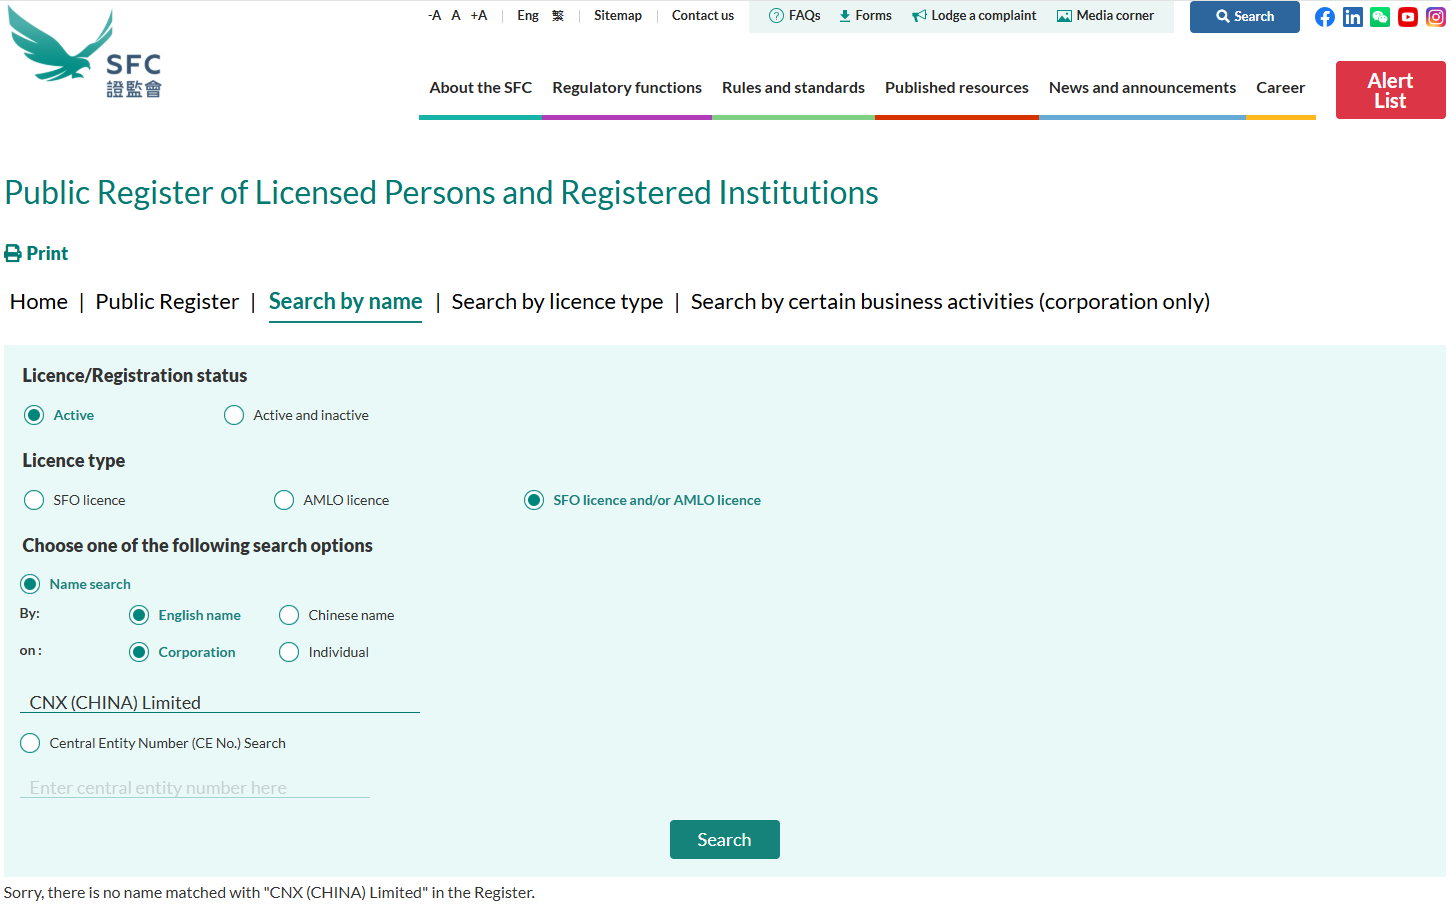Open the SFC Instagram icon

point(1436,17)
